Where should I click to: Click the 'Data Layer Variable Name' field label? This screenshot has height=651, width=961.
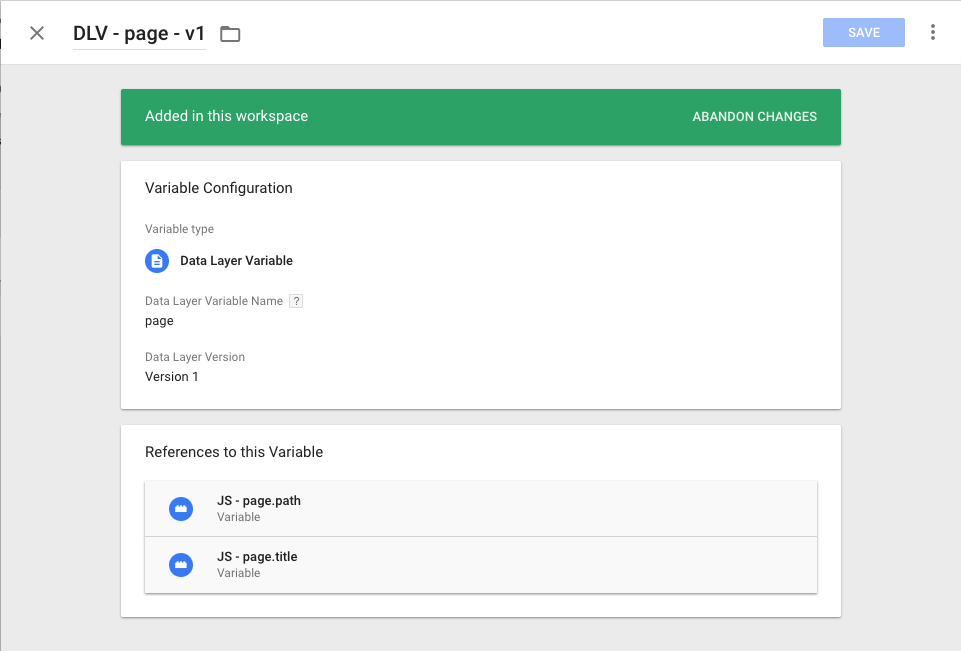(213, 301)
